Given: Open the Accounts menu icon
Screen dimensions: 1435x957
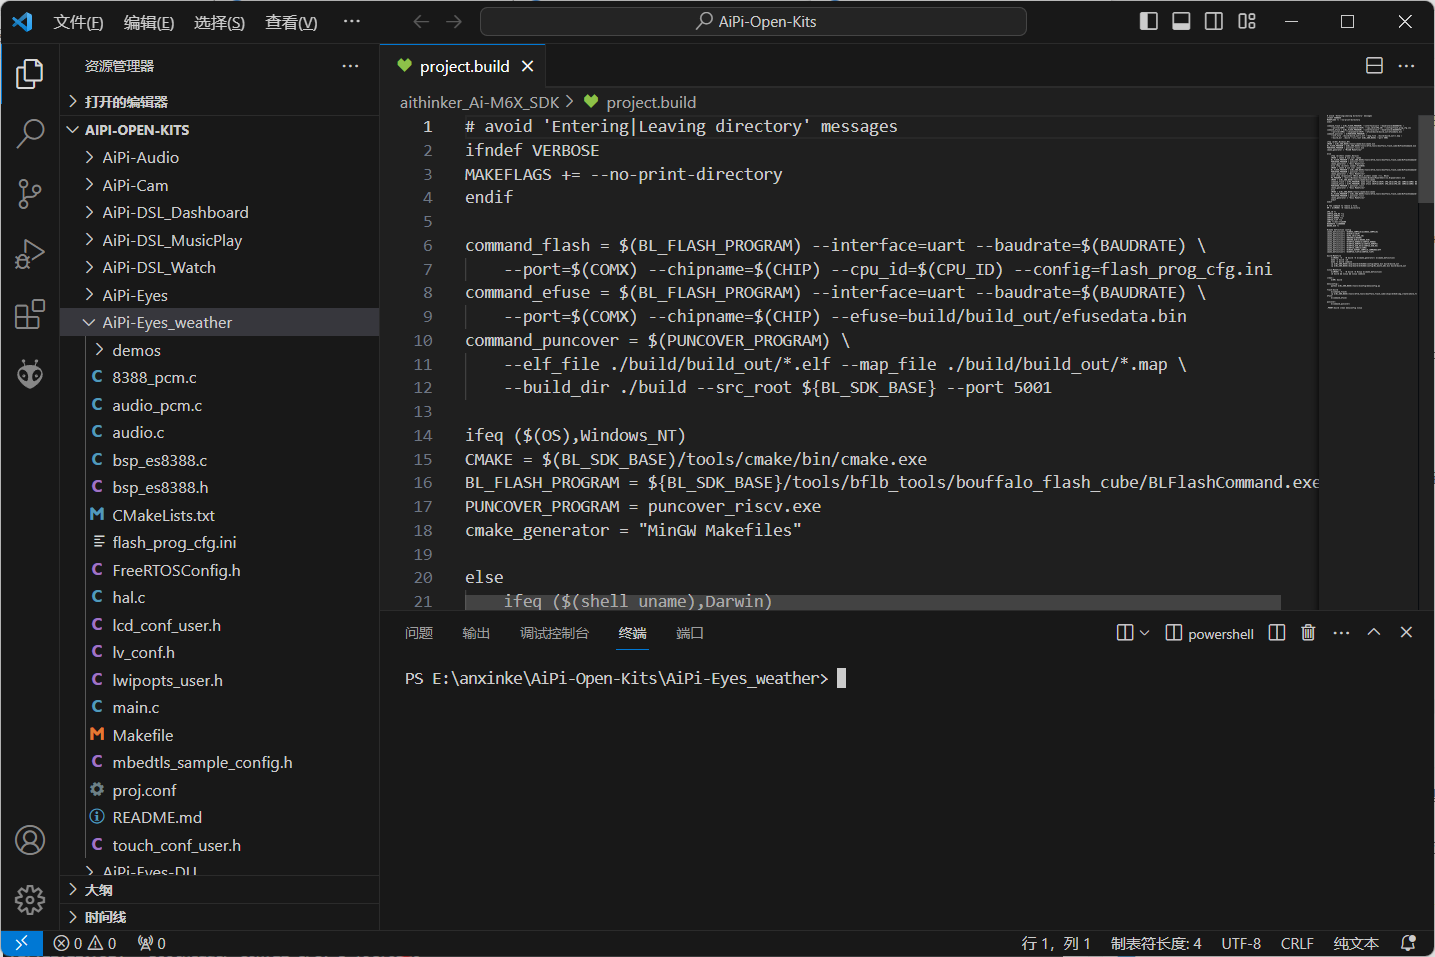Looking at the screenshot, I should tap(30, 840).
